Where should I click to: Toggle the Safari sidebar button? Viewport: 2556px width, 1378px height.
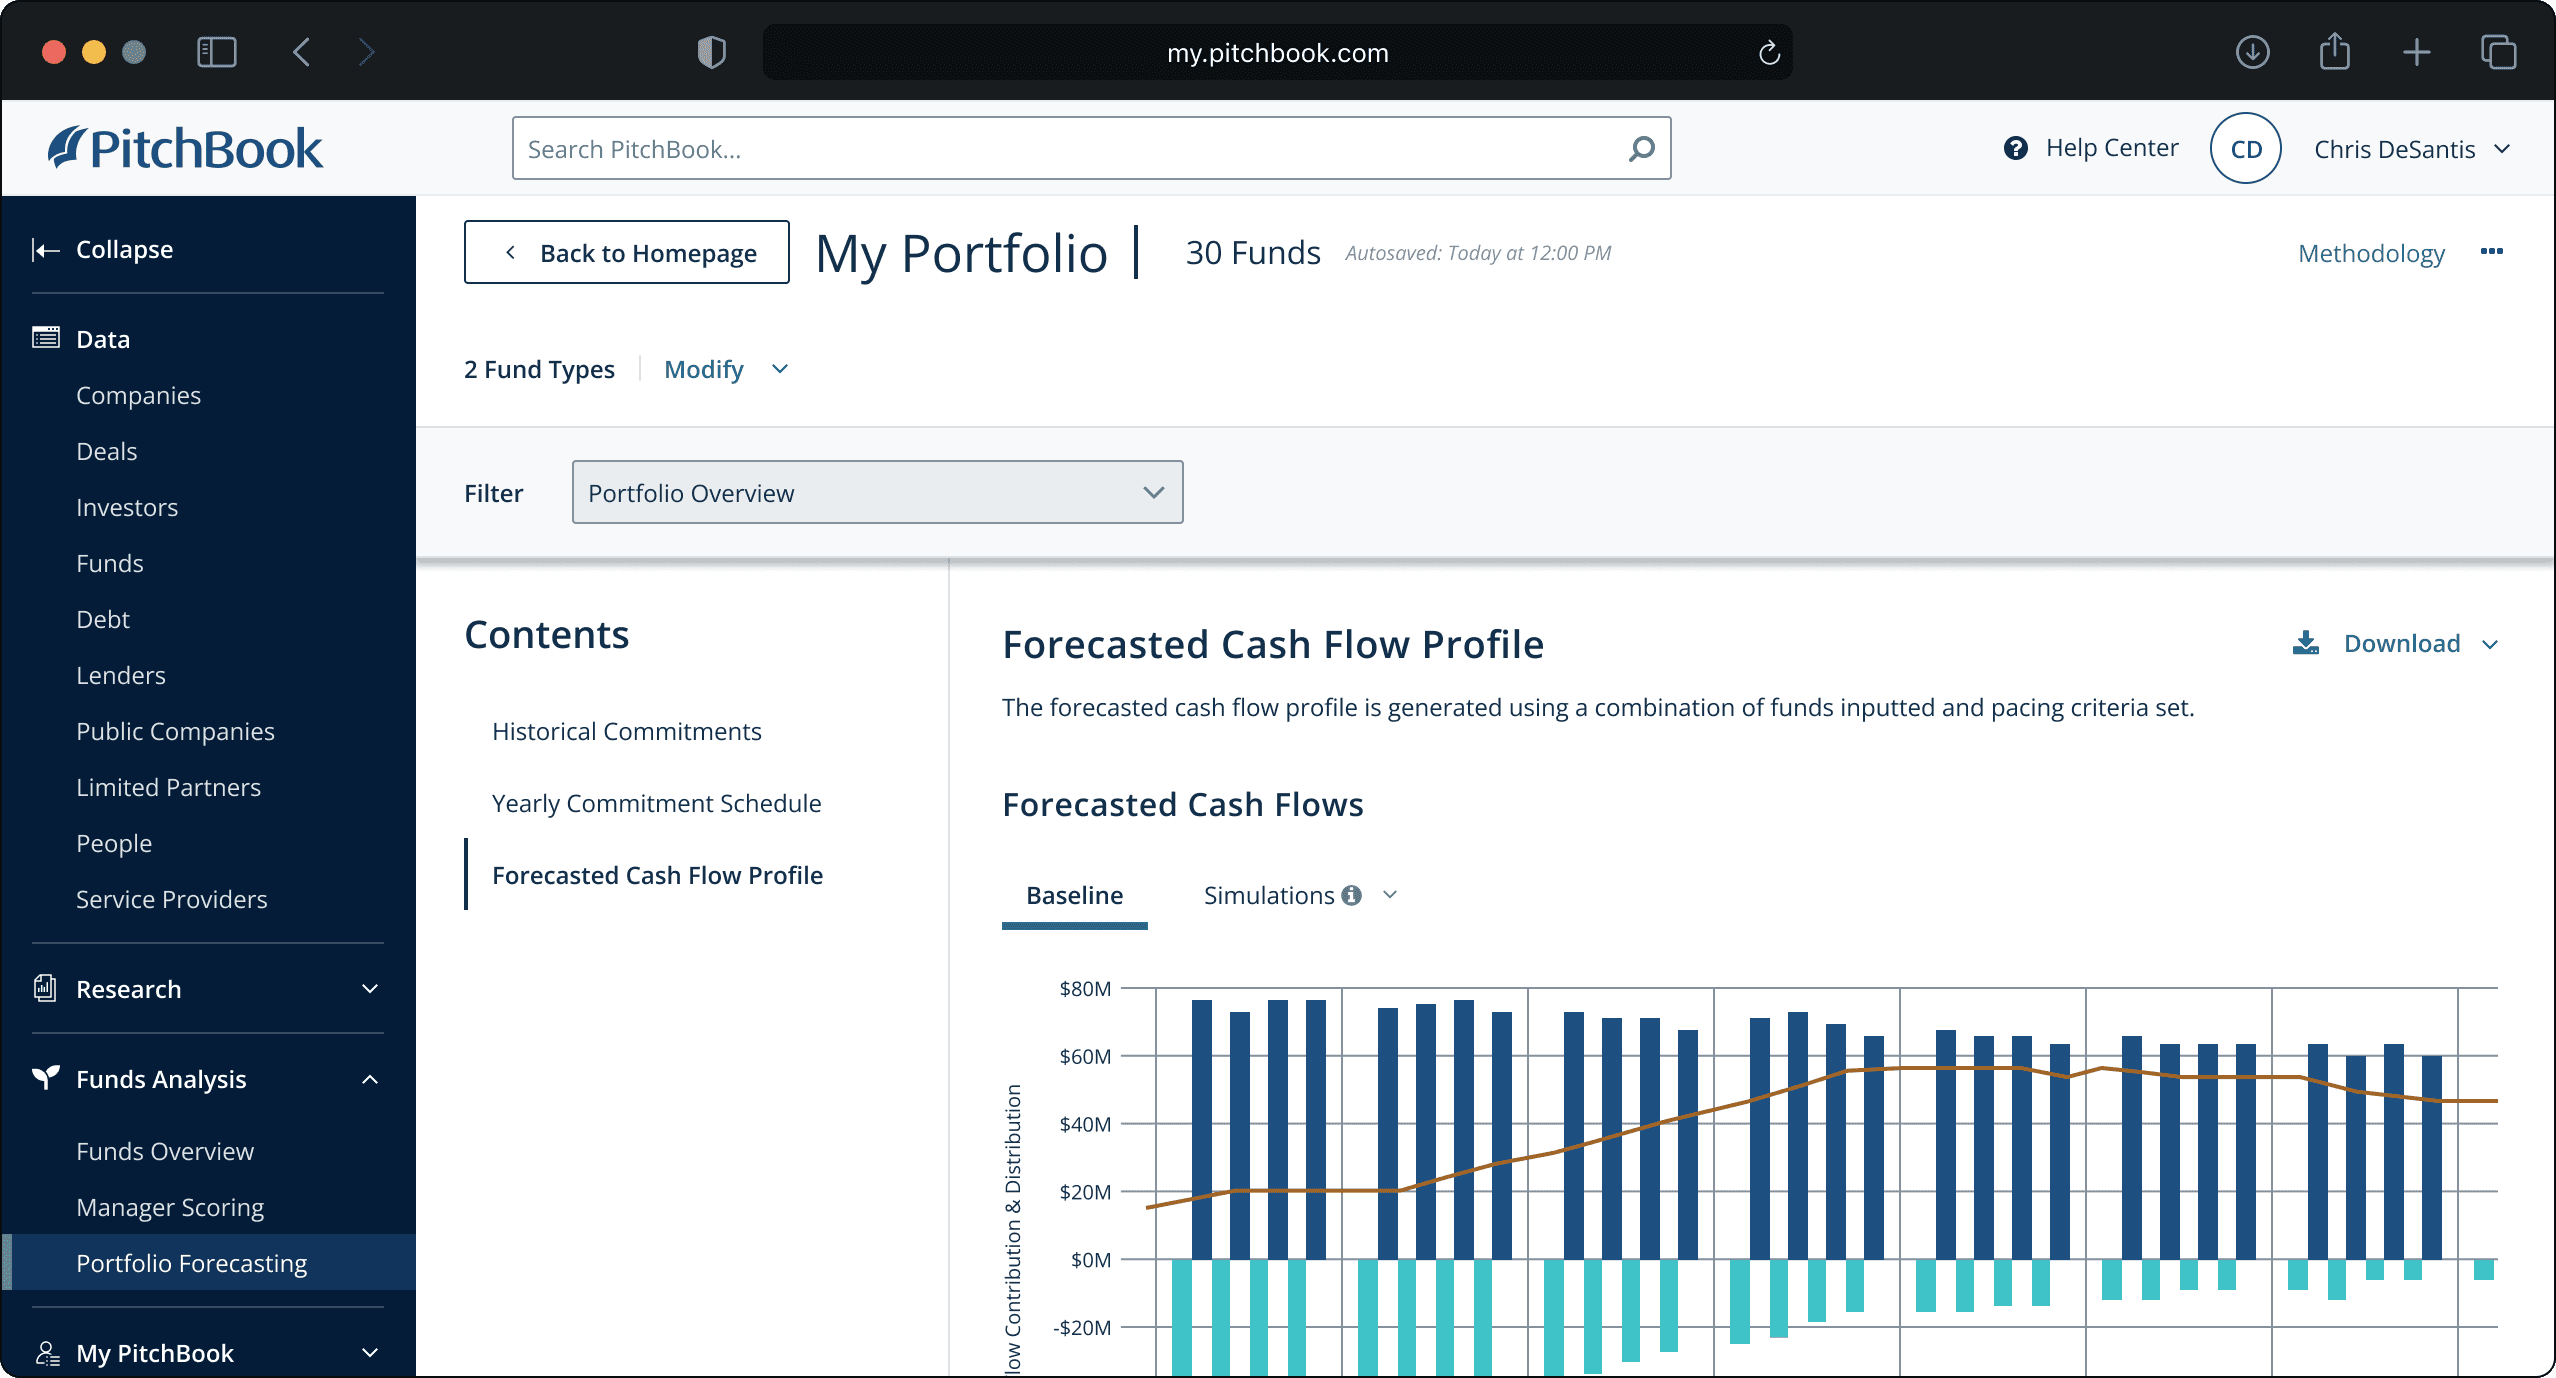click(x=216, y=52)
